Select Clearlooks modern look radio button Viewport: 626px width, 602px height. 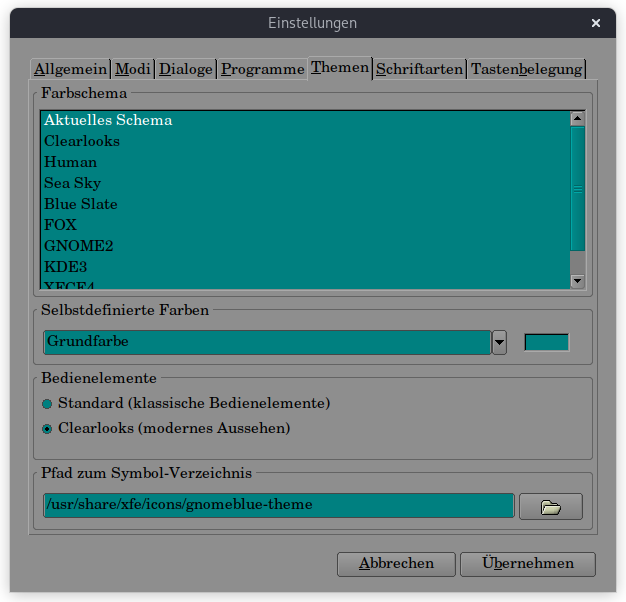[47, 429]
